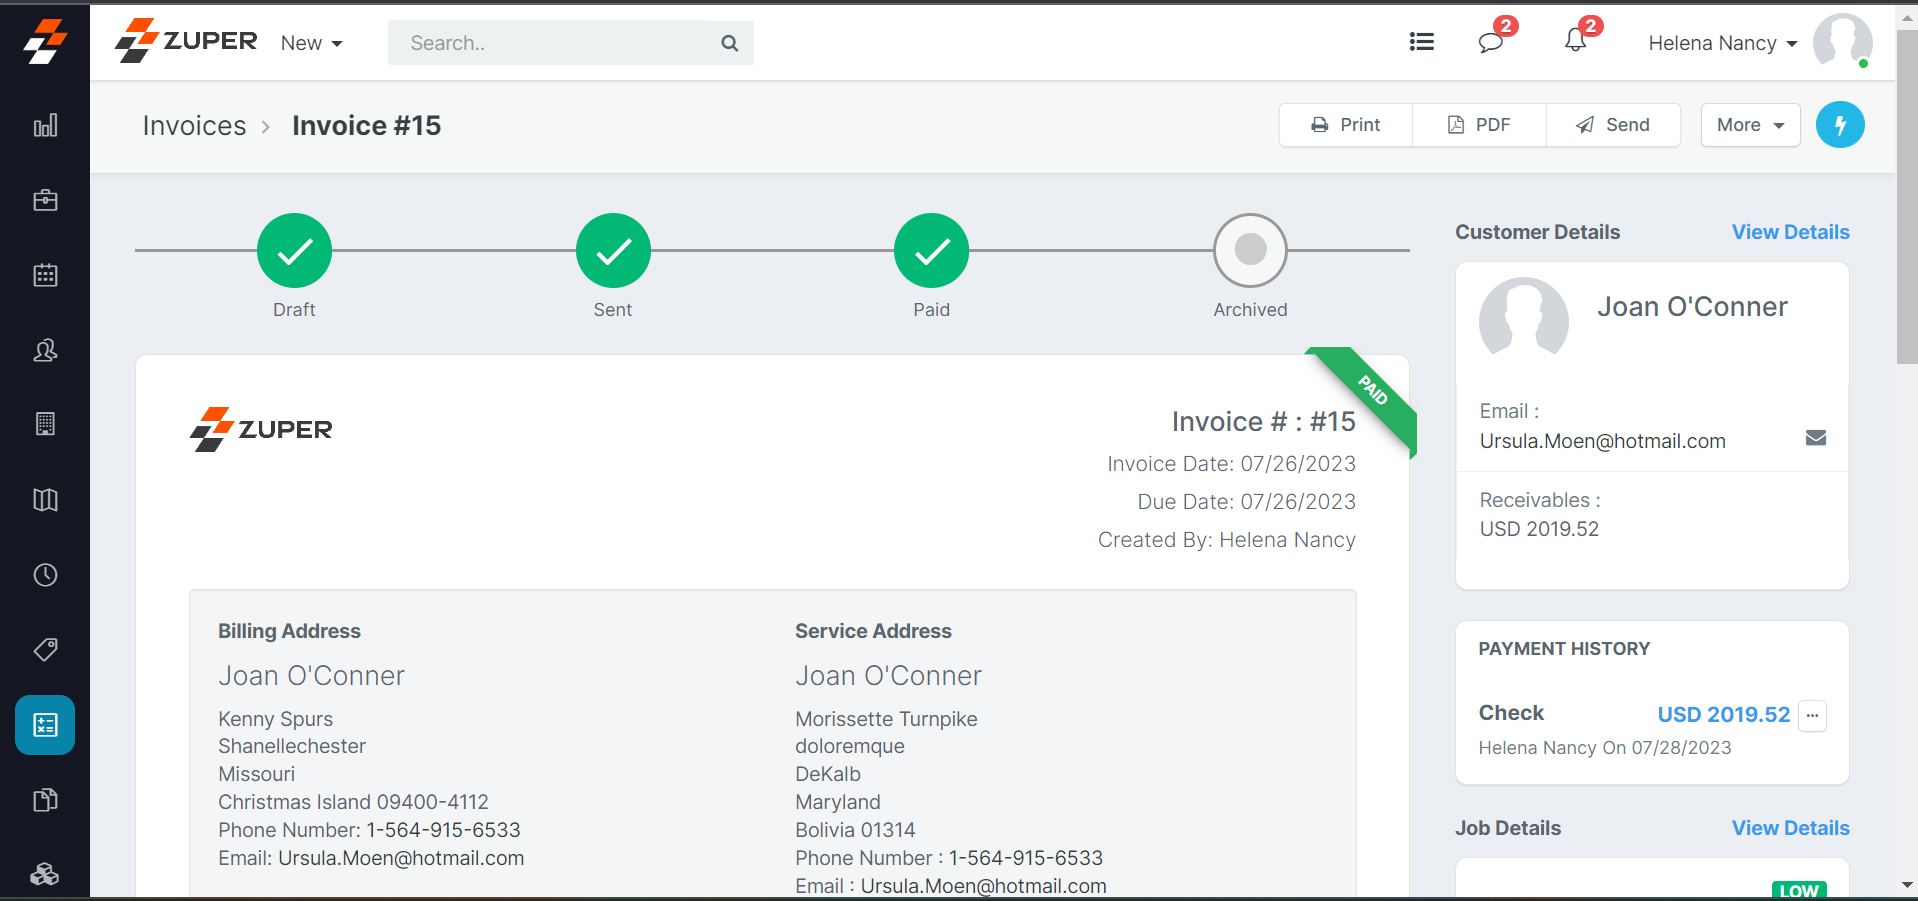The width and height of the screenshot is (1918, 901).
Task: Click the envelope icon beside customer email
Action: coord(1815,438)
